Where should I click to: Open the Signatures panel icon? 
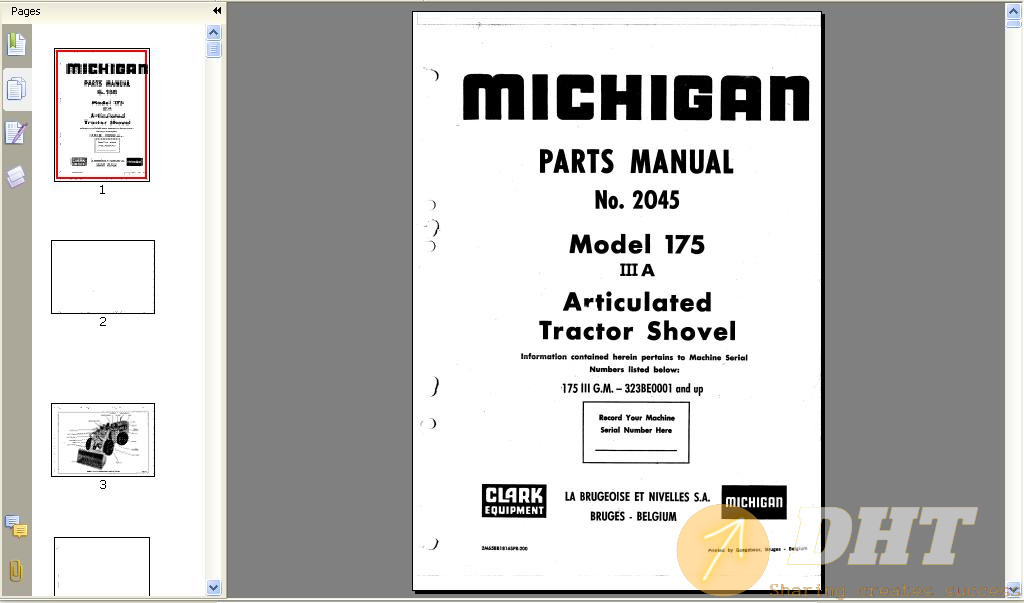[16, 133]
